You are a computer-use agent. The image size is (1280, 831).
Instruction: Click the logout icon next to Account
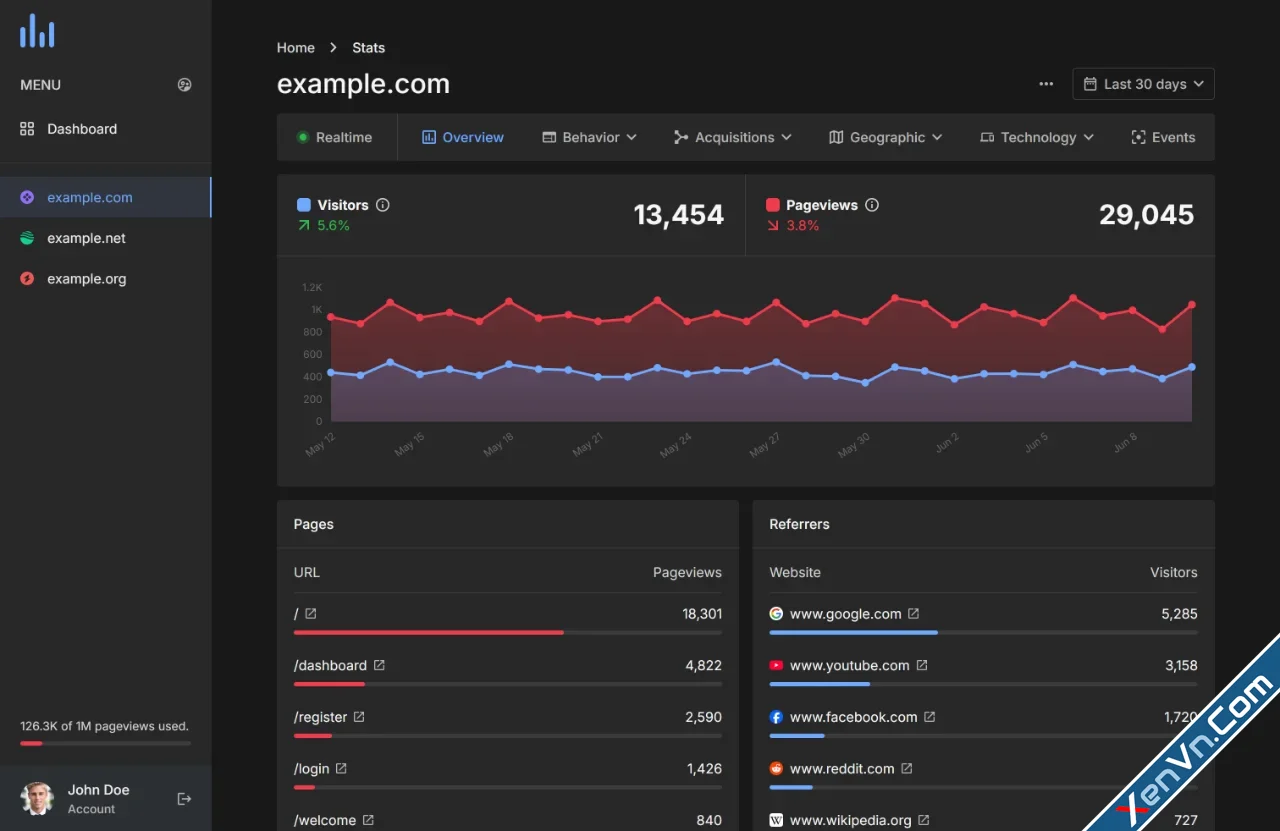pyautogui.click(x=184, y=798)
